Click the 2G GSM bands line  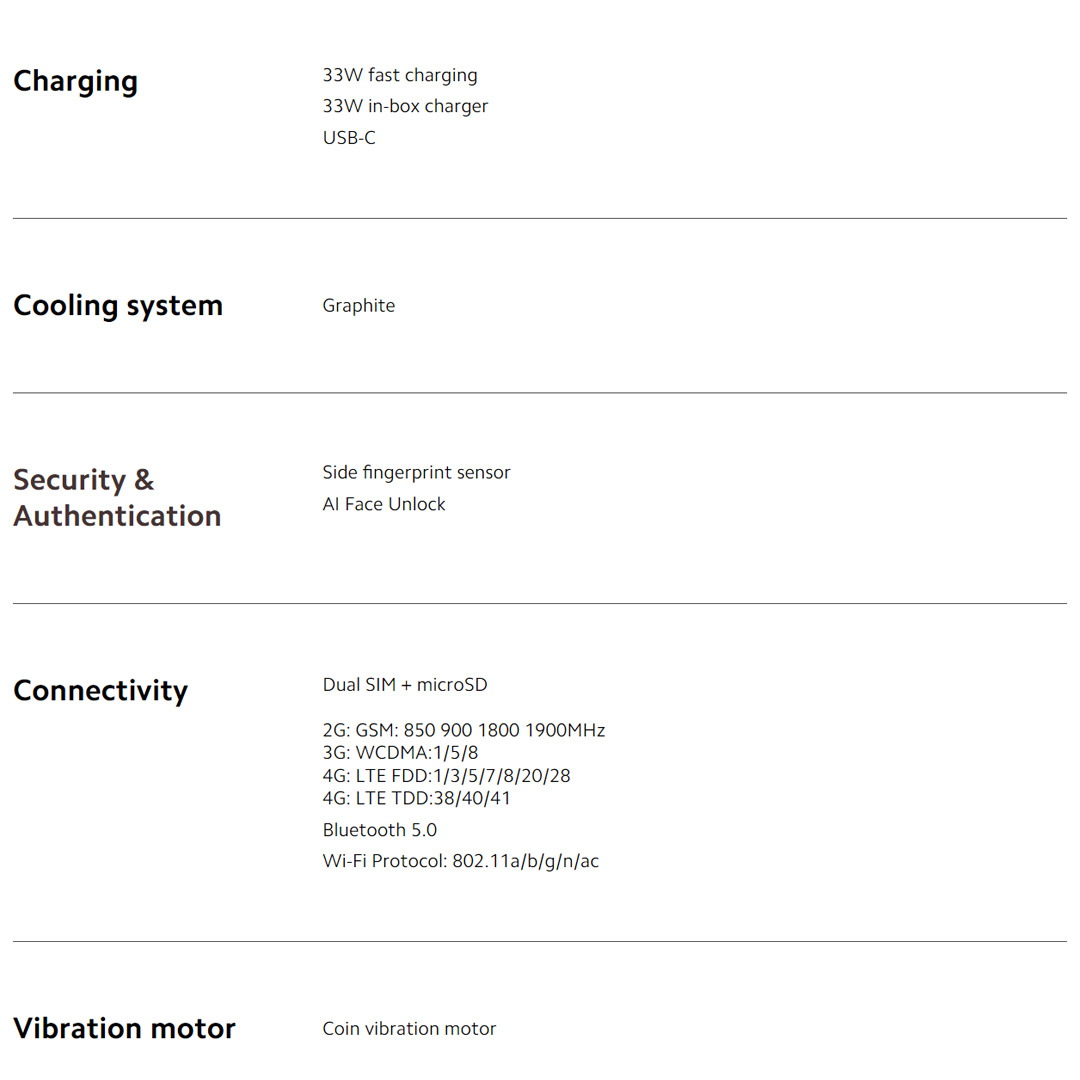click(464, 730)
